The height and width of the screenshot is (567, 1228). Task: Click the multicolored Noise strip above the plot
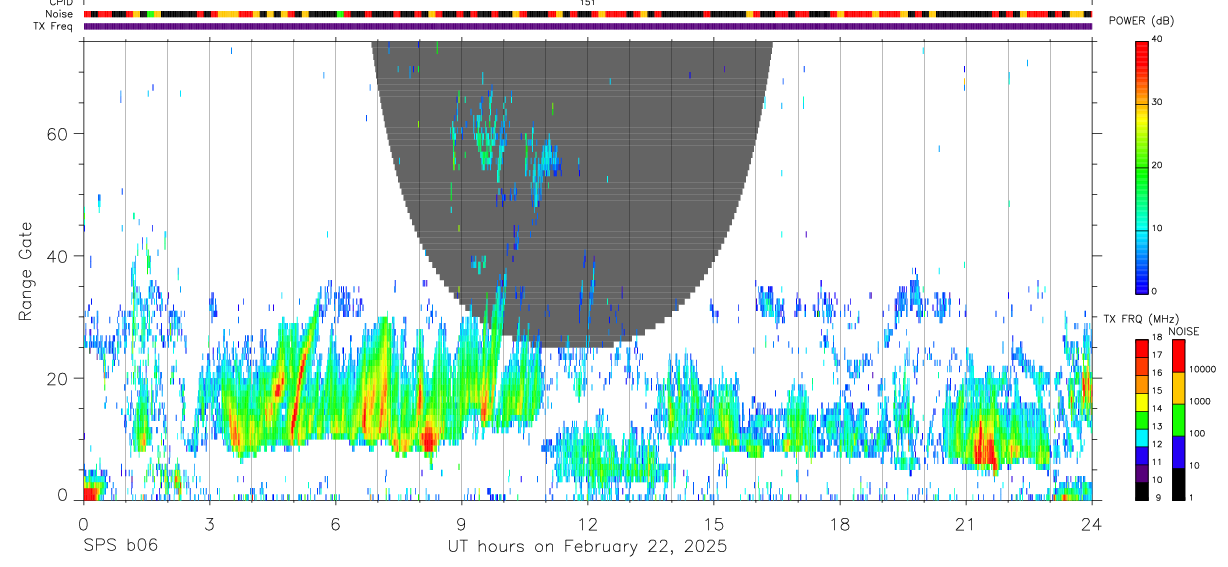(x=588, y=14)
